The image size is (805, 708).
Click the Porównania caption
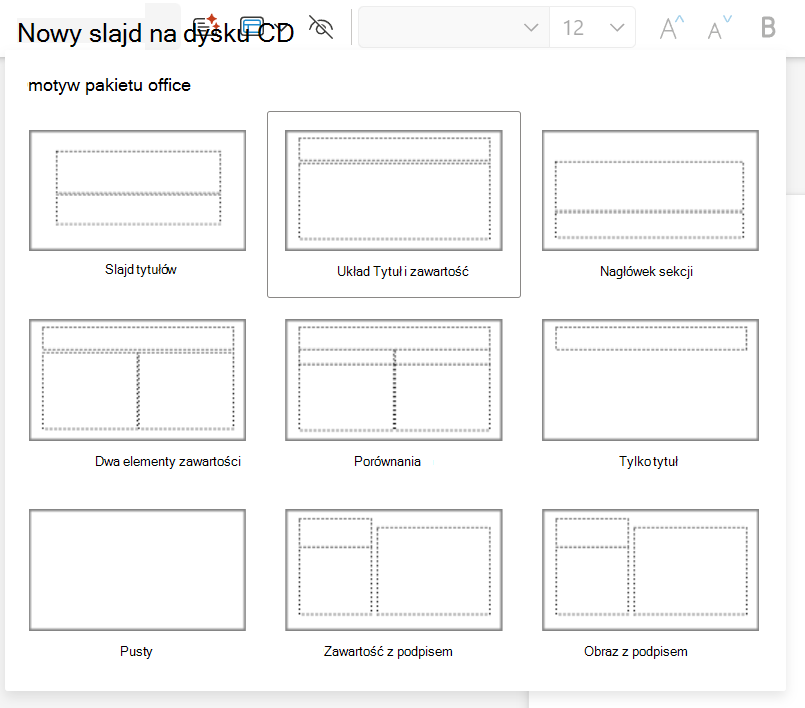tap(388, 462)
